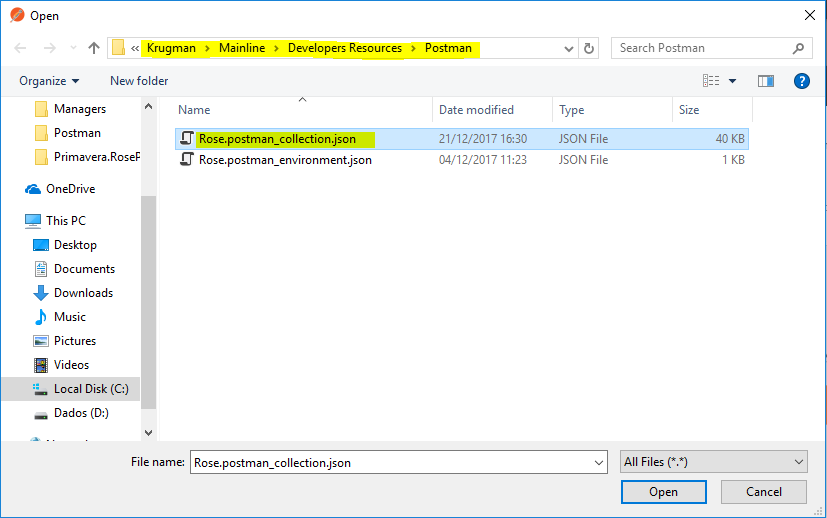Click the Cancel button

click(x=764, y=492)
